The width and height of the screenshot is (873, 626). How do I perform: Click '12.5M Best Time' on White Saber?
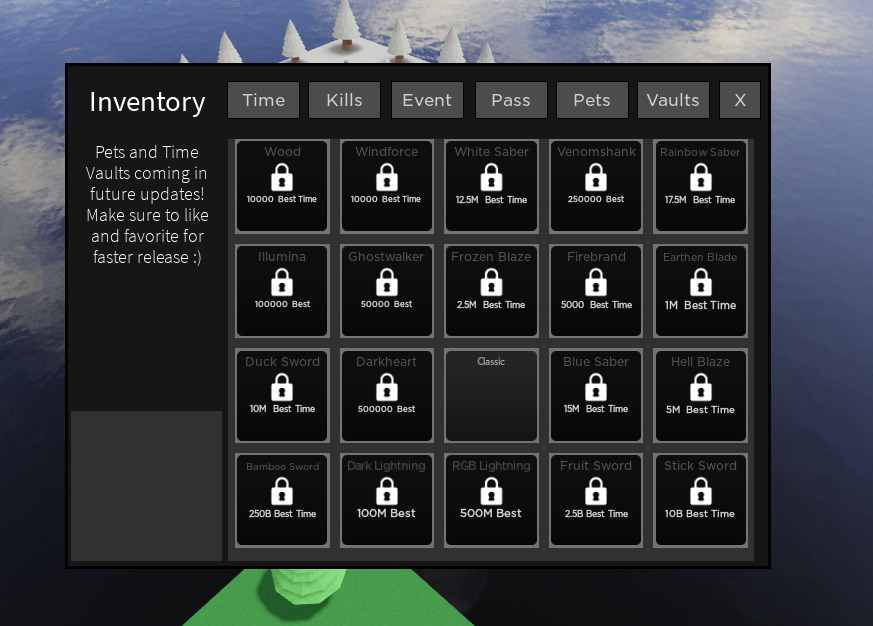coord(491,199)
